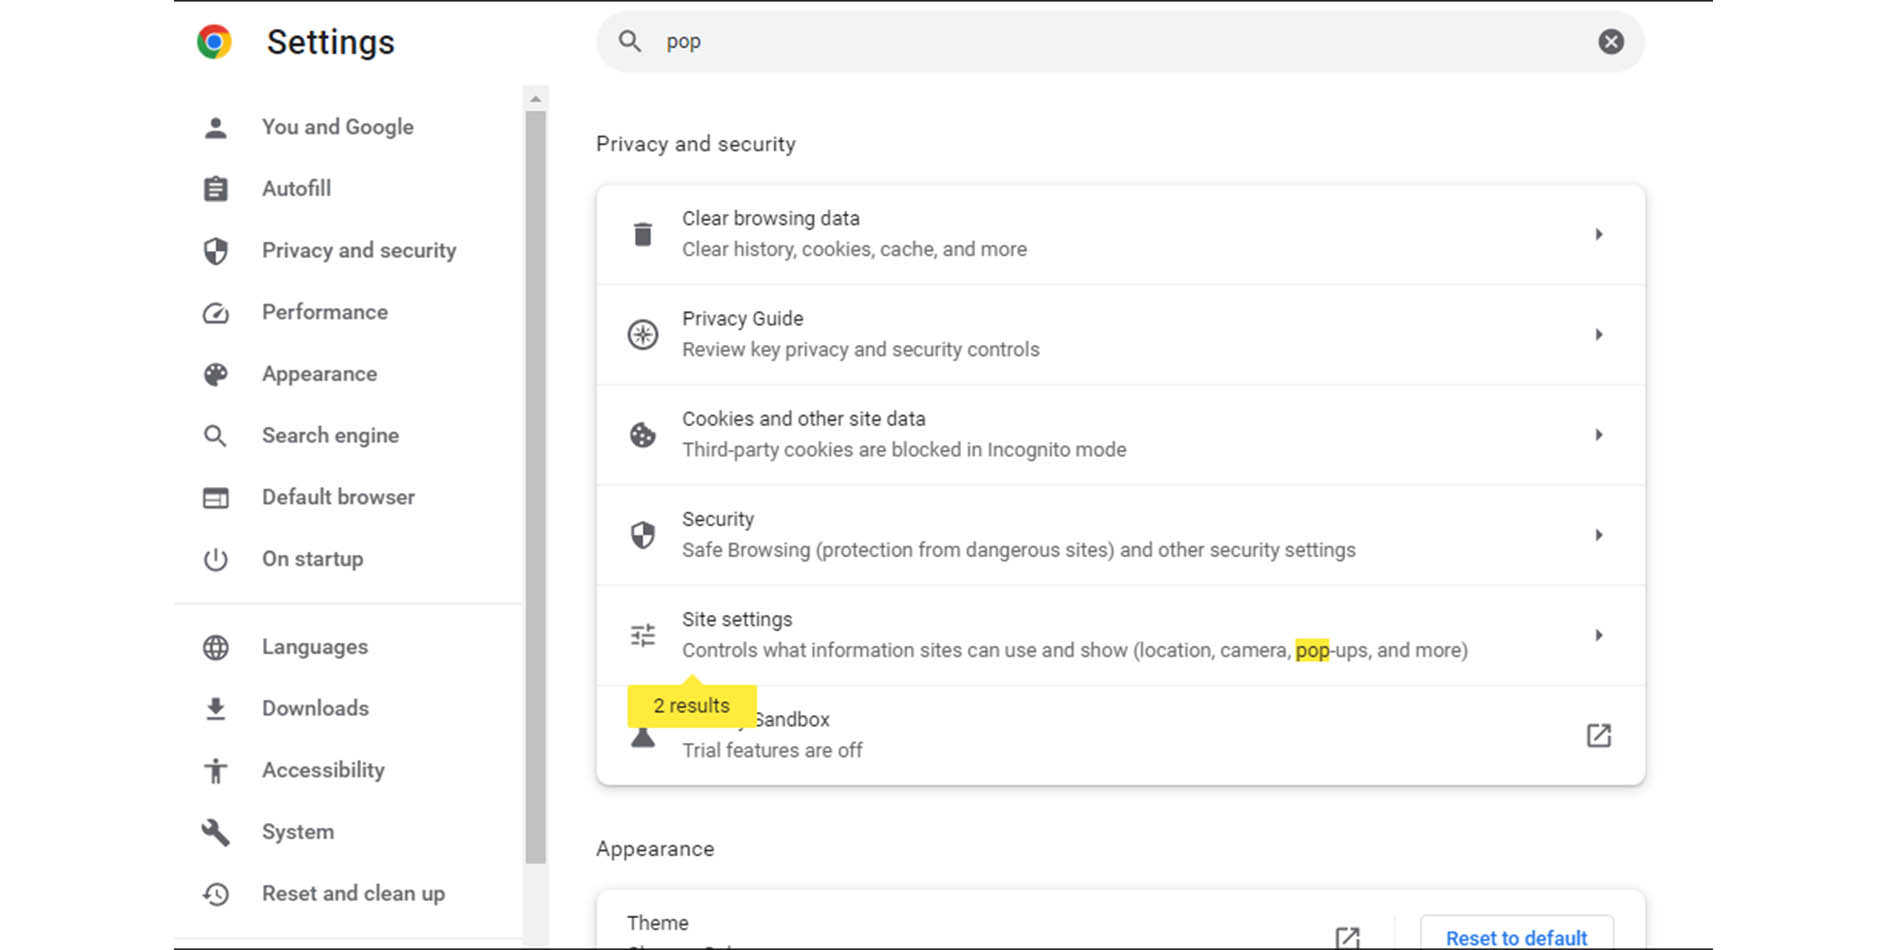Click the sidebar scrollbar up arrow

(x=536, y=99)
